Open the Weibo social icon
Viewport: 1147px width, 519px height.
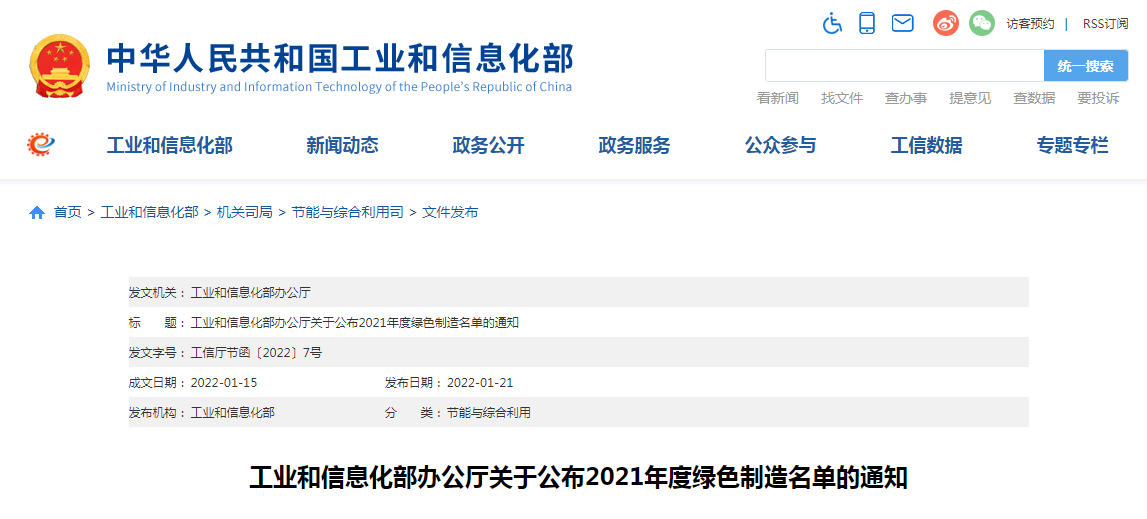click(x=946, y=23)
